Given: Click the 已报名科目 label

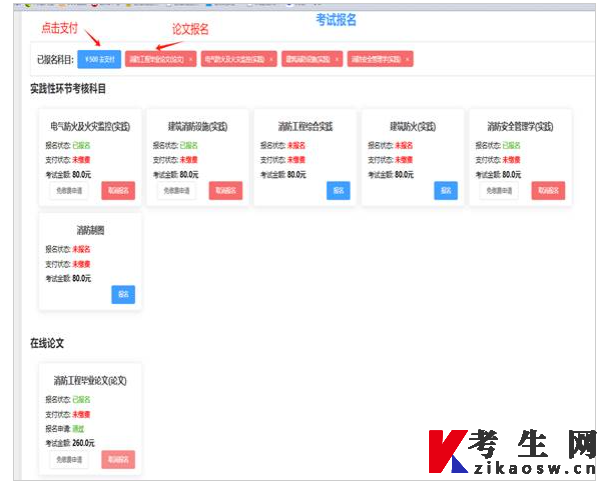Looking at the screenshot, I should tap(55, 60).
